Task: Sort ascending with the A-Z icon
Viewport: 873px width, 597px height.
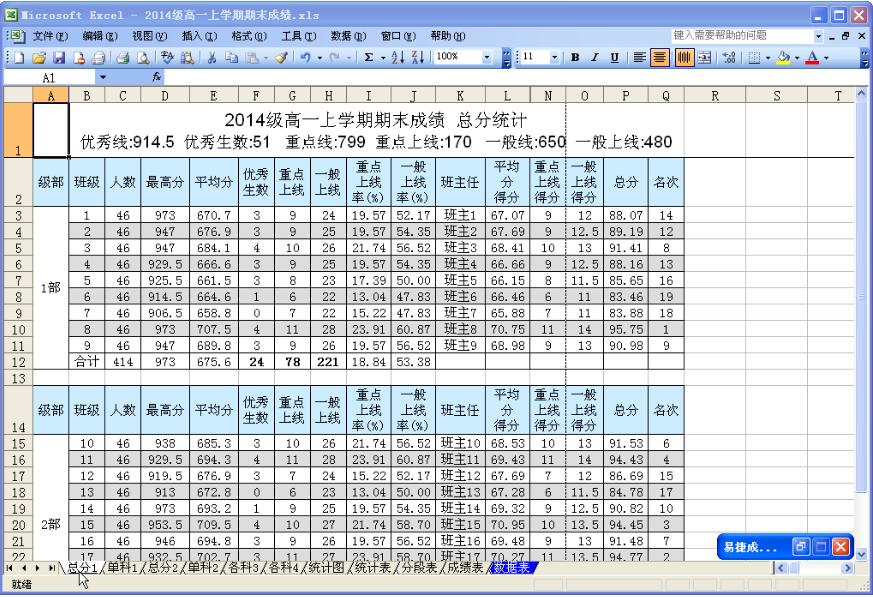Action: 398,57
